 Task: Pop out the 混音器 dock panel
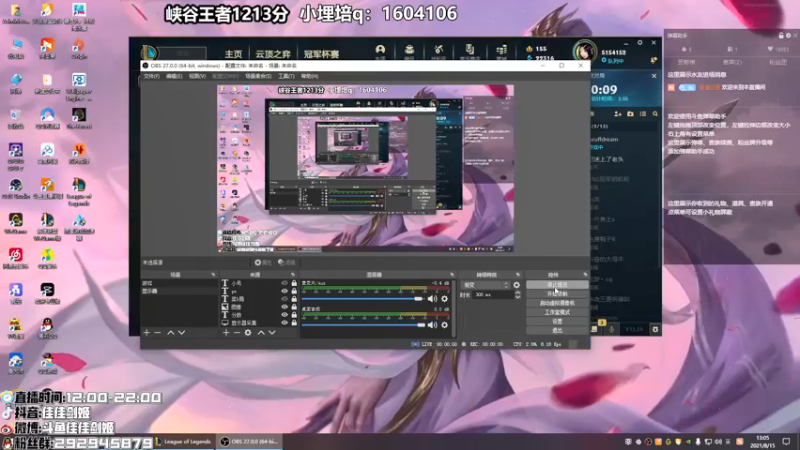pyautogui.click(x=452, y=275)
